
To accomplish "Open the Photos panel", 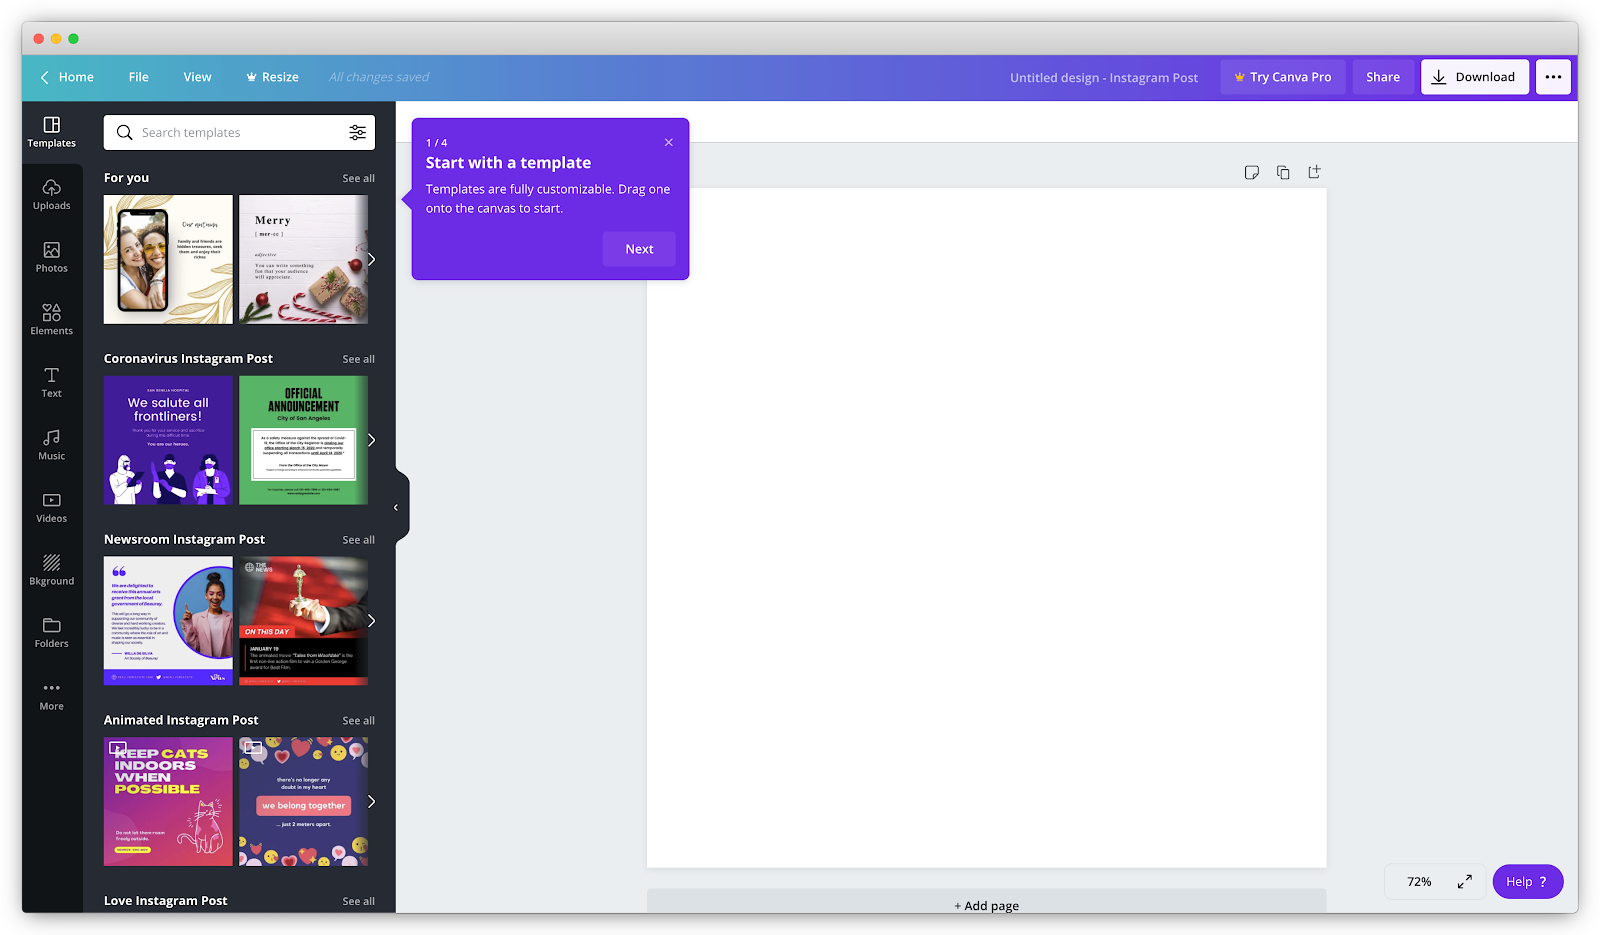I will tap(52, 257).
